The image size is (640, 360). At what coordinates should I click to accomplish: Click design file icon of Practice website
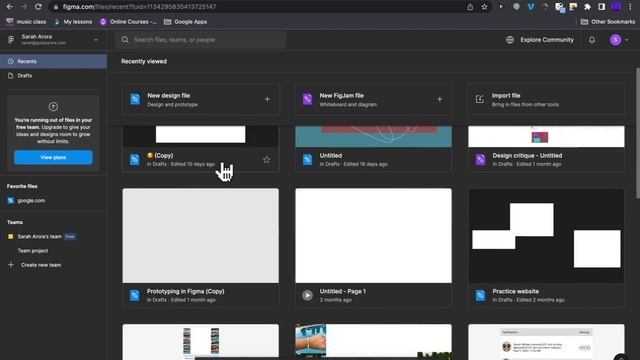480,295
